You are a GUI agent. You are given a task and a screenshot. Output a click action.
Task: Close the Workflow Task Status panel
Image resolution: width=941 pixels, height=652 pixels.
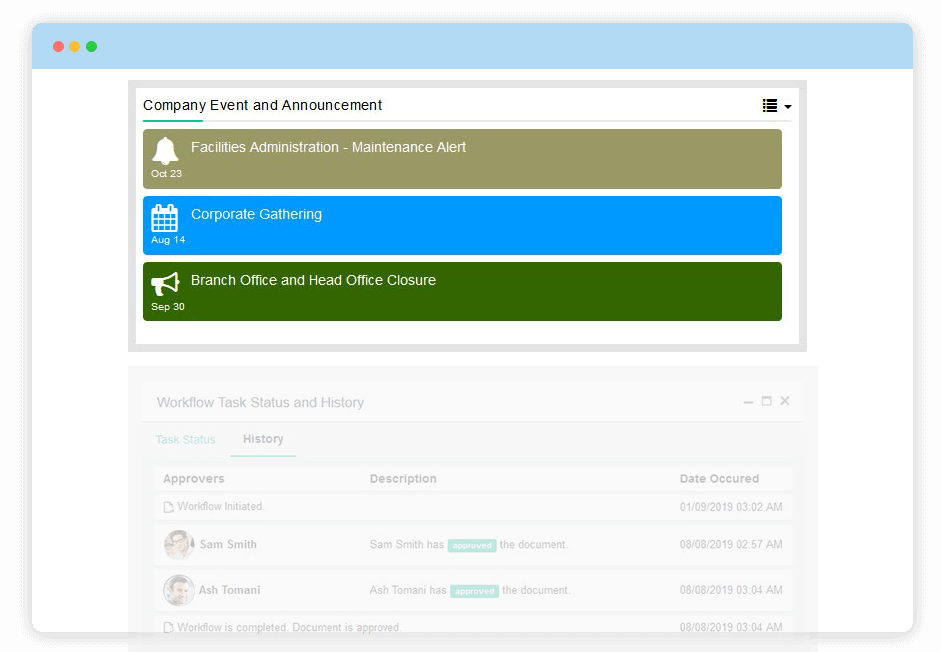[x=785, y=401]
